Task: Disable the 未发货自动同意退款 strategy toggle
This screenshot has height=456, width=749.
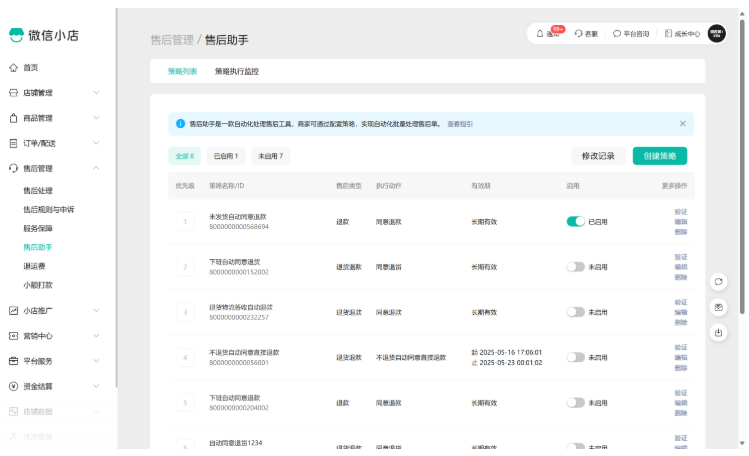Action: pos(575,222)
